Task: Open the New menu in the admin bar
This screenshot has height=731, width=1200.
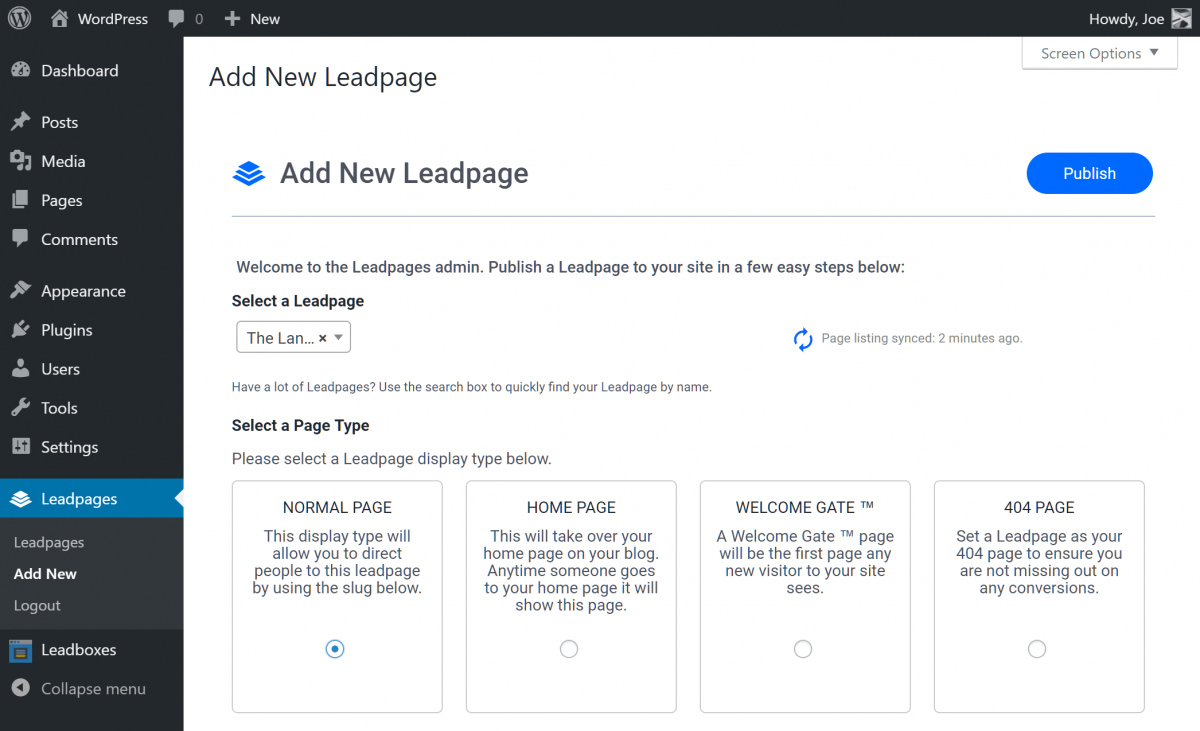Action: (x=251, y=18)
